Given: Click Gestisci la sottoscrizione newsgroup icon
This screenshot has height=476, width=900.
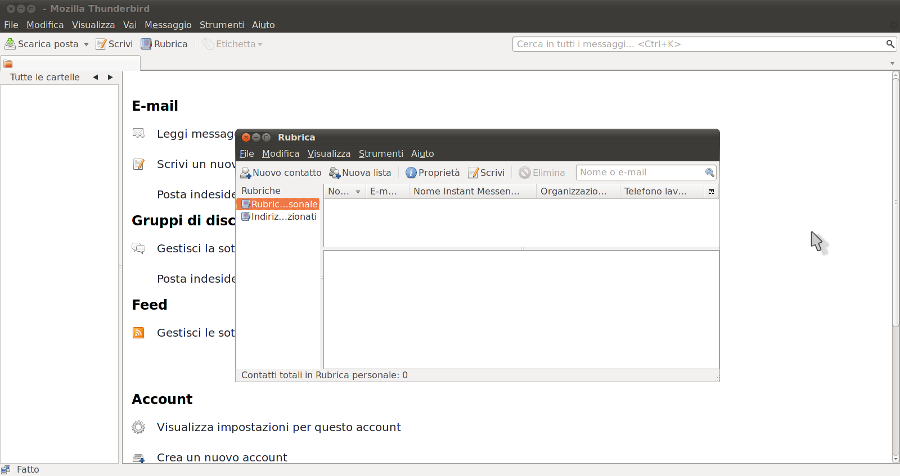Looking at the screenshot, I should [x=138, y=248].
